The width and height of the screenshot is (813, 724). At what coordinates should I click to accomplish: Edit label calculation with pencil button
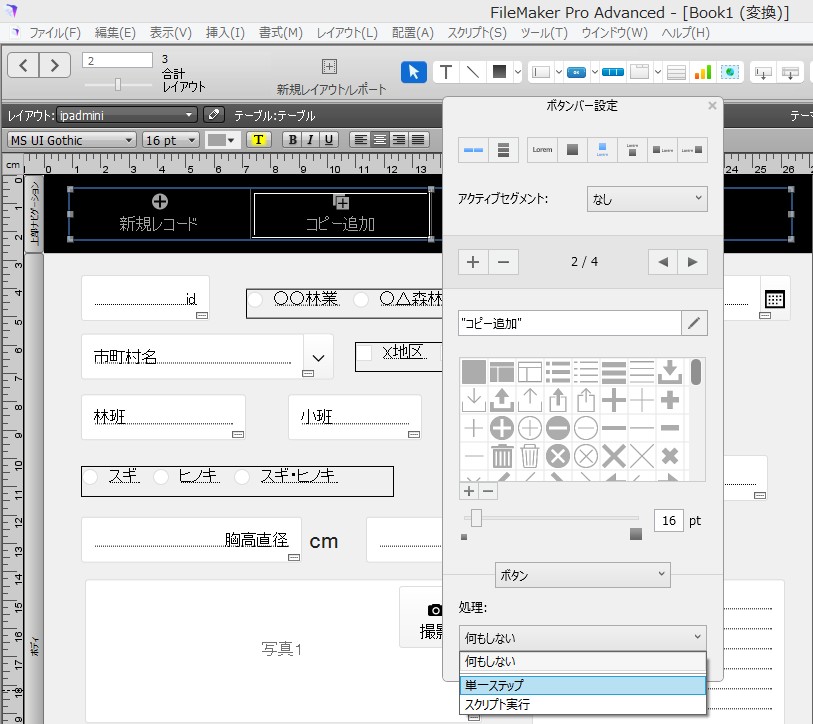pos(694,323)
